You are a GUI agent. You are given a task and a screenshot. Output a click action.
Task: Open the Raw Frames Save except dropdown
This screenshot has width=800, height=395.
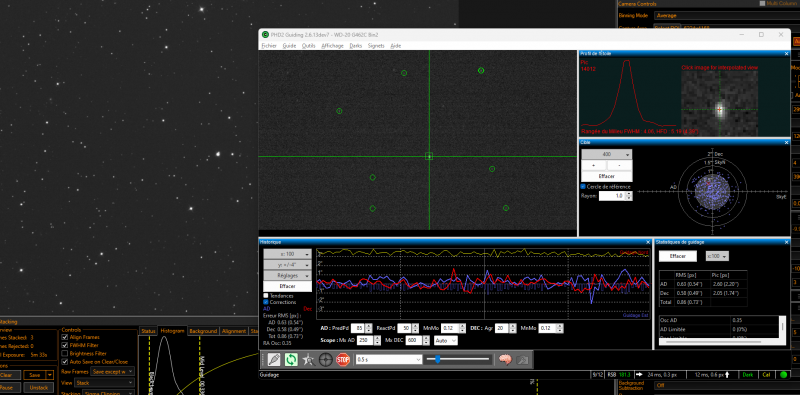pos(113,372)
